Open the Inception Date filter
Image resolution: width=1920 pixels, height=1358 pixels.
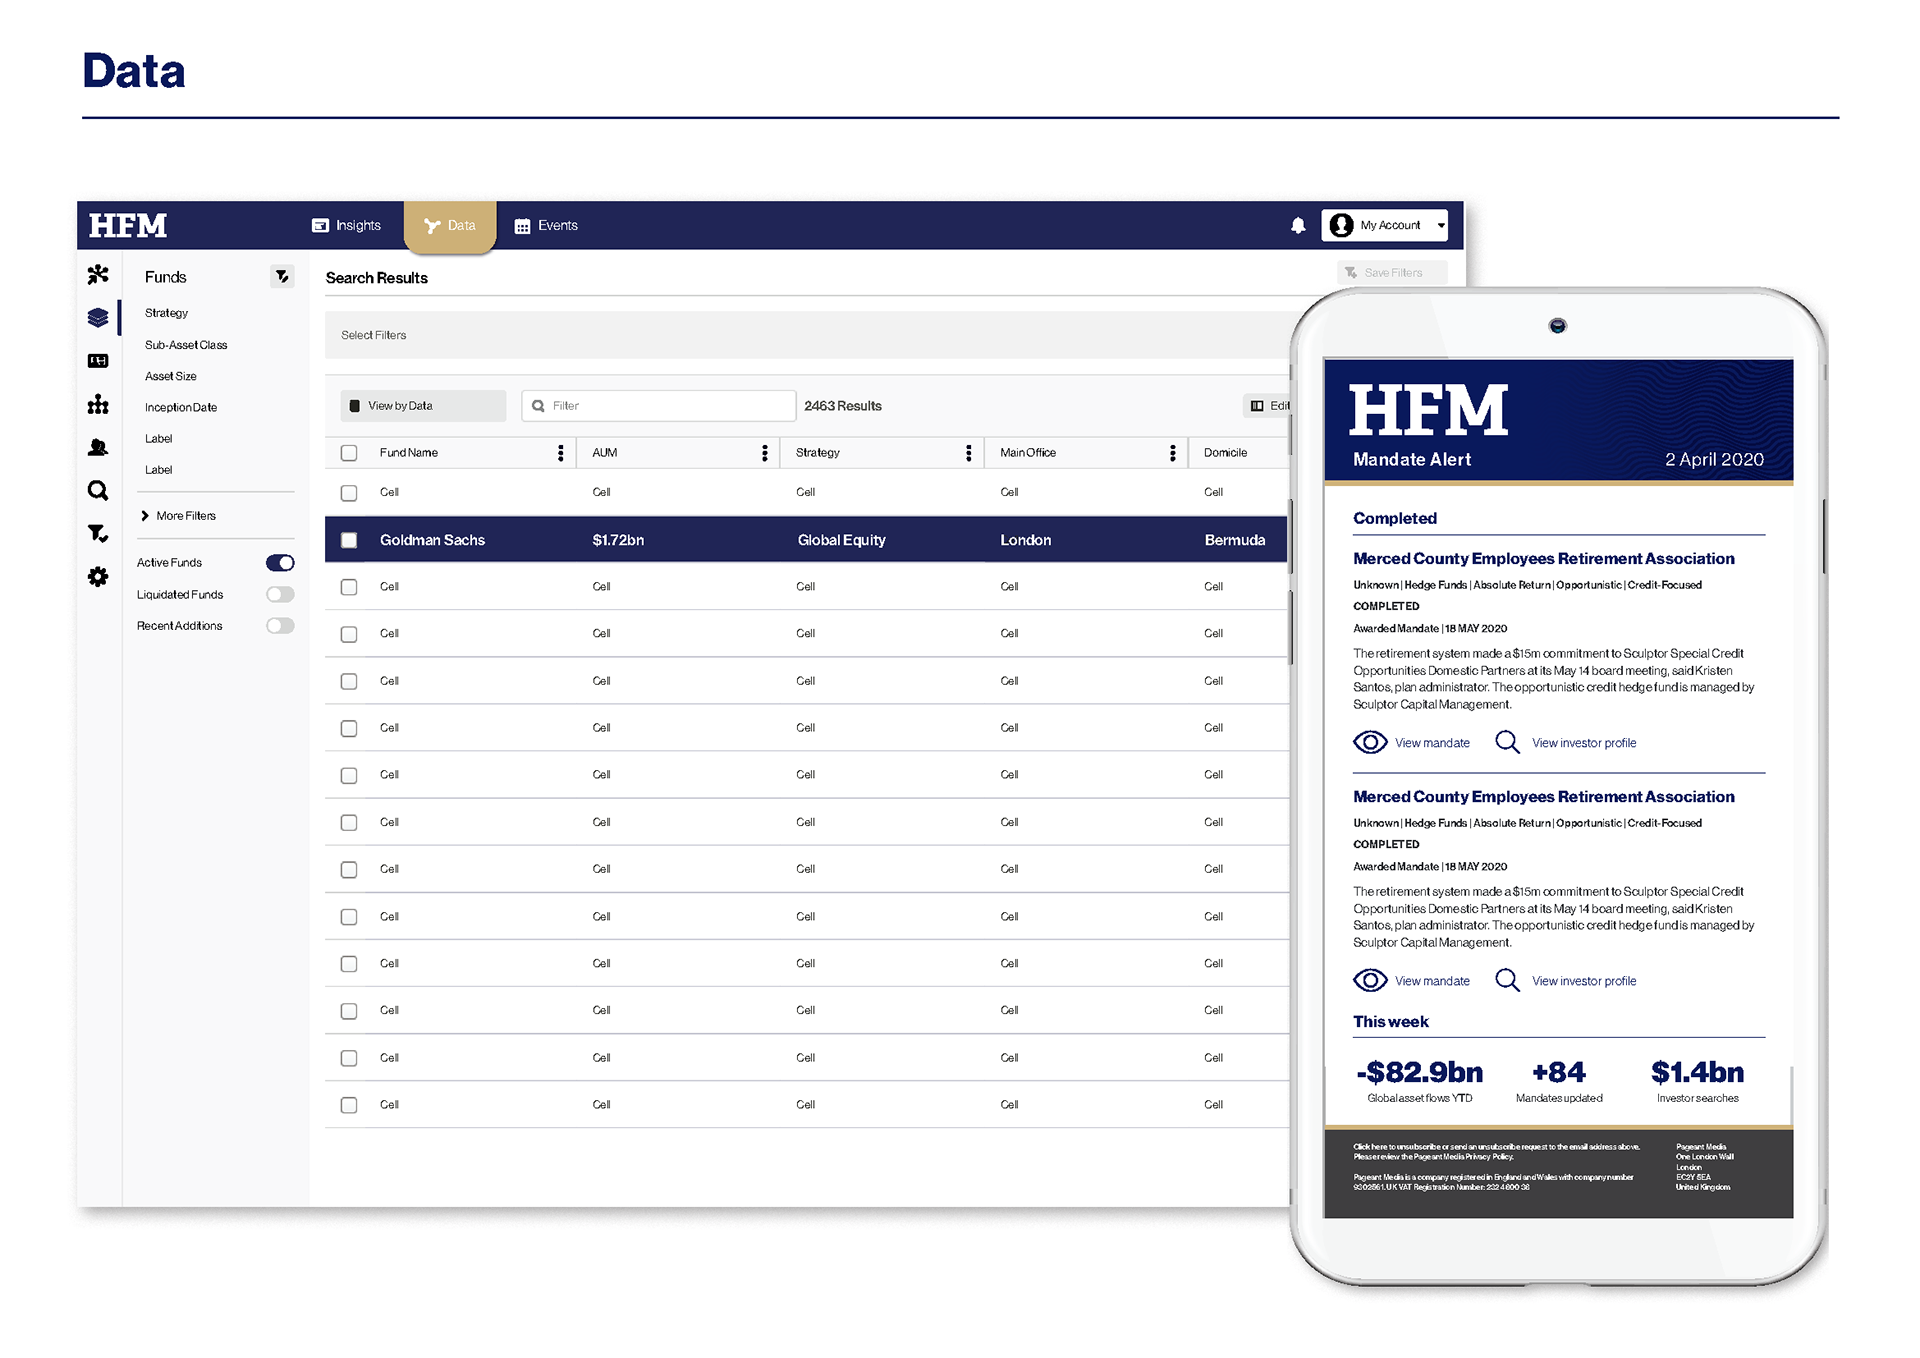pyautogui.click(x=181, y=407)
